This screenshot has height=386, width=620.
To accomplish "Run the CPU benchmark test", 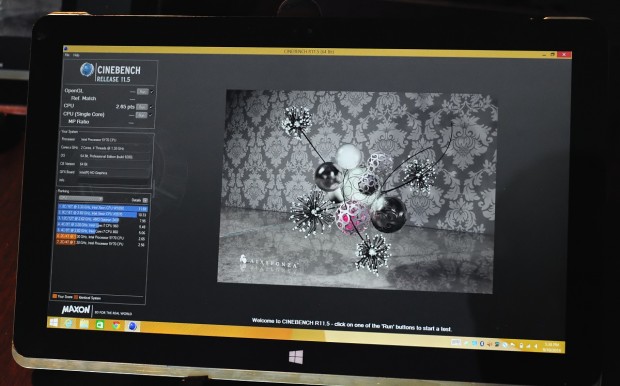I will (x=142, y=107).
